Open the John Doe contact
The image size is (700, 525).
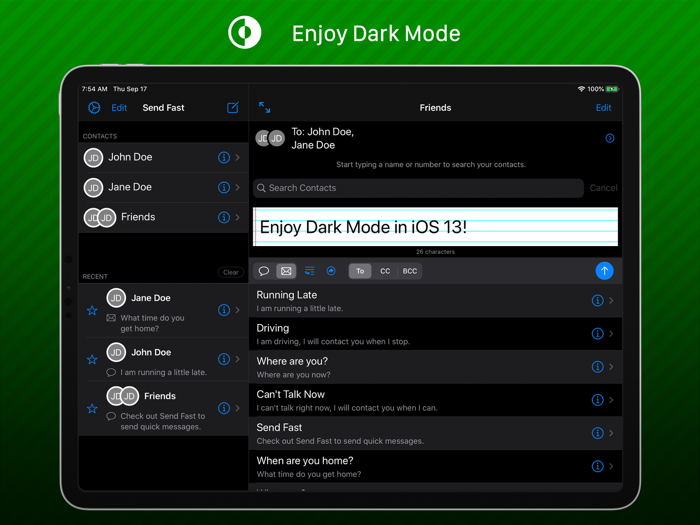point(163,158)
